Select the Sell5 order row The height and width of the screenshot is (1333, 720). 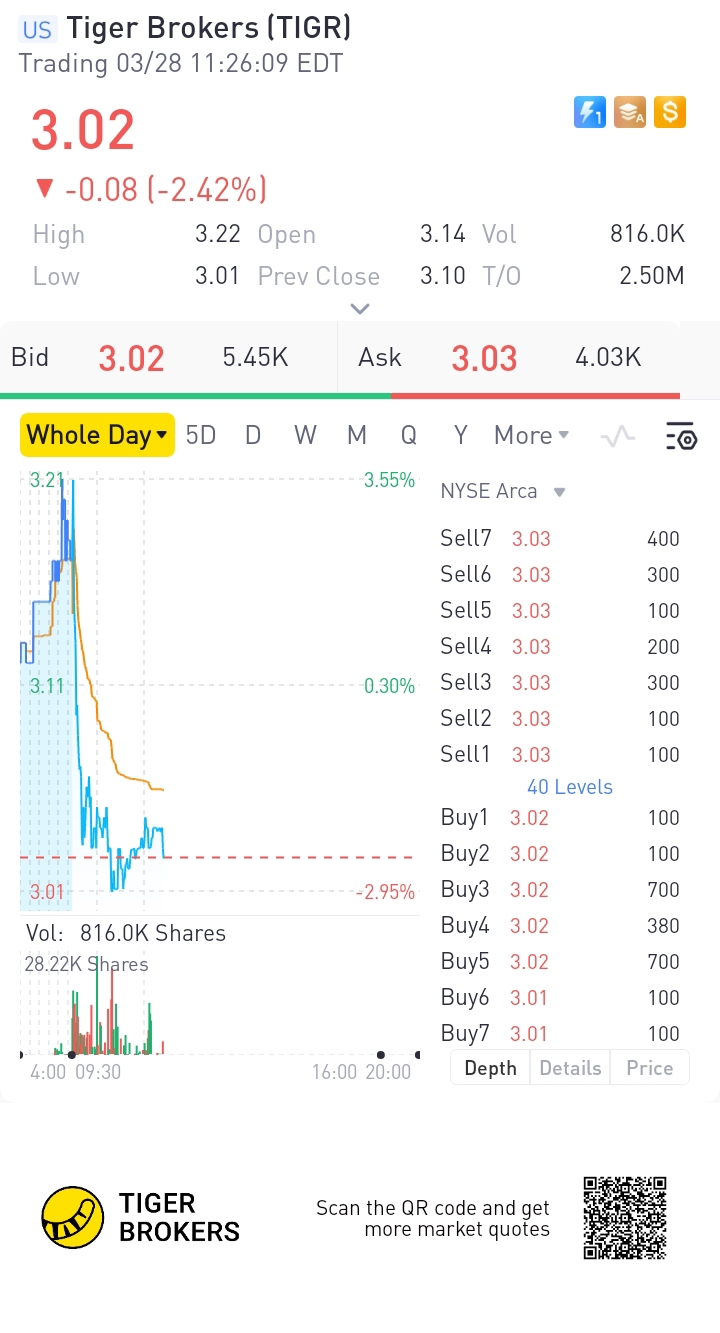pyautogui.click(x=560, y=611)
